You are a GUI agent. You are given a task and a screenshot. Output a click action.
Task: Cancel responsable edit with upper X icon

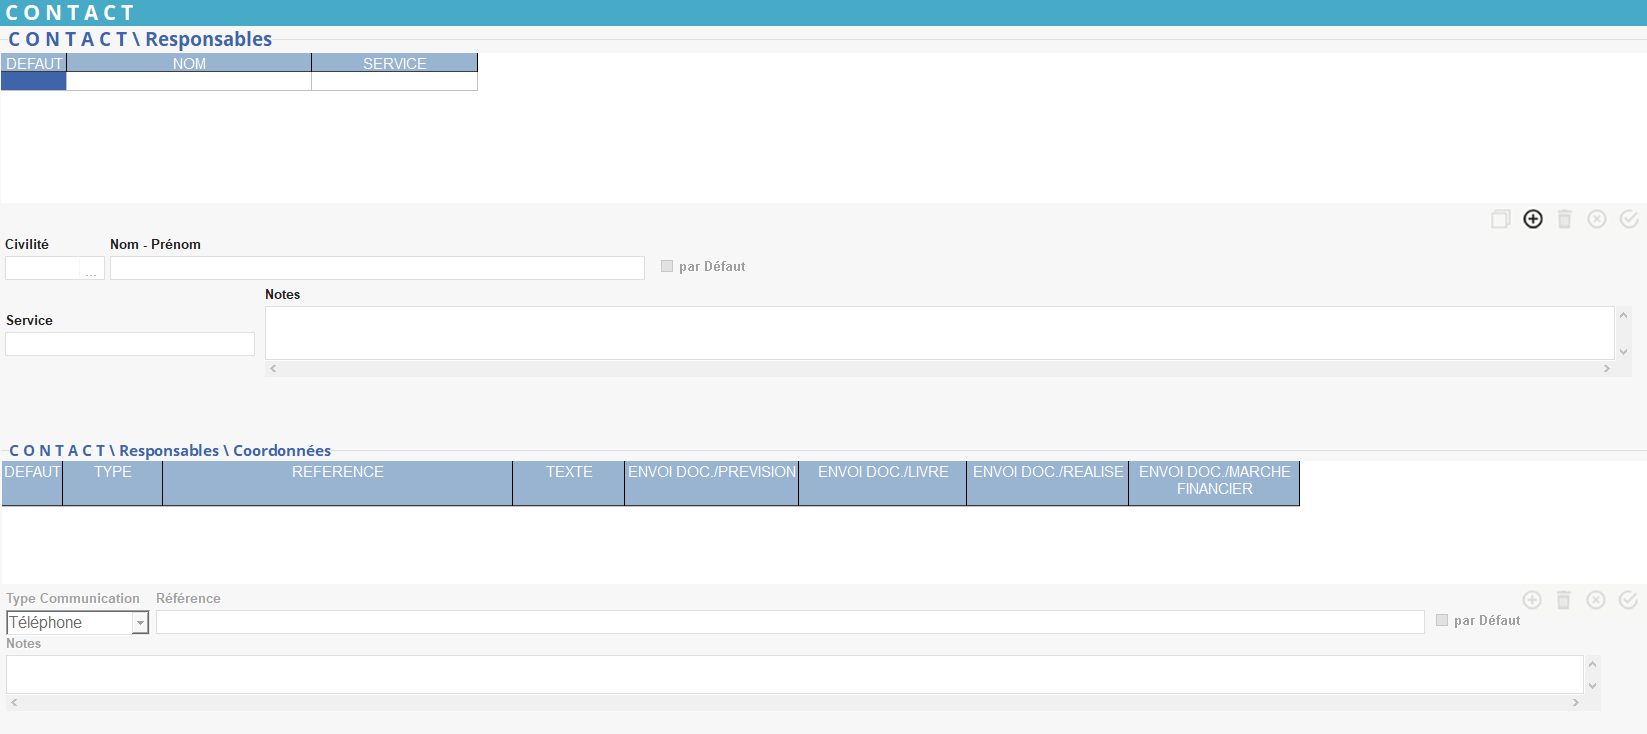point(1597,219)
